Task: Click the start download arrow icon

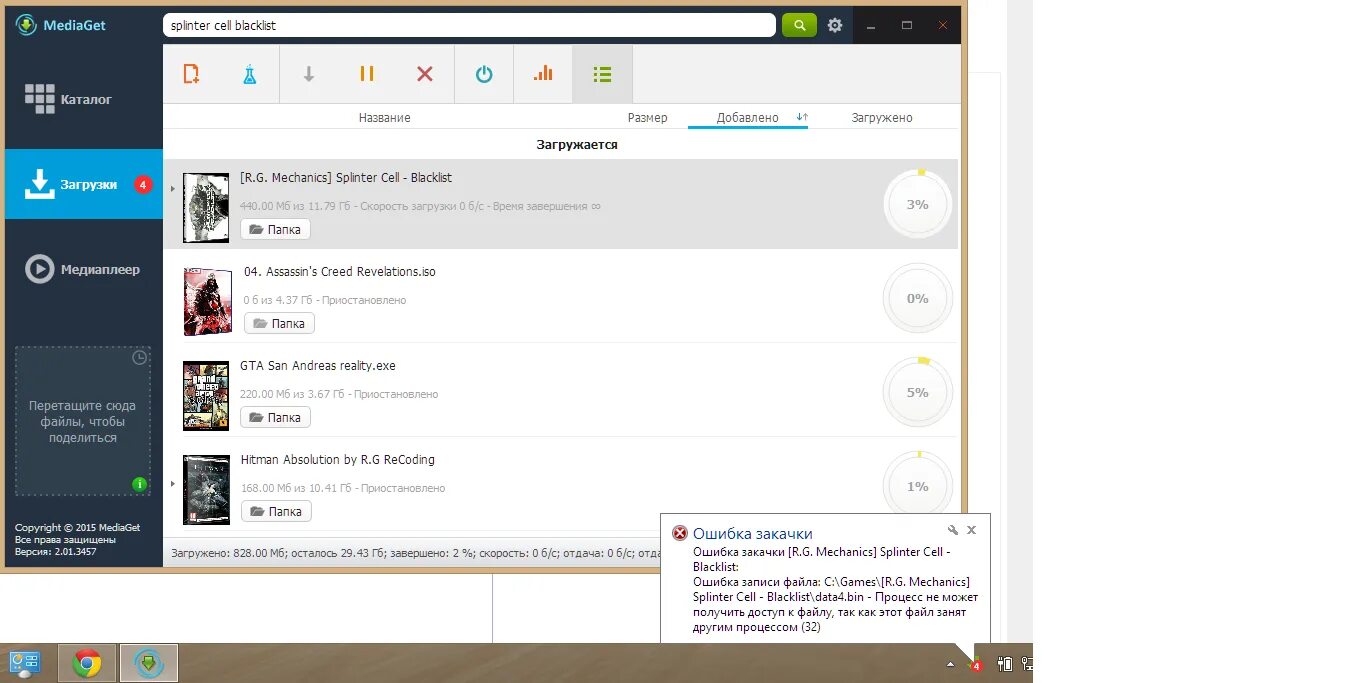Action: pyautogui.click(x=309, y=74)
